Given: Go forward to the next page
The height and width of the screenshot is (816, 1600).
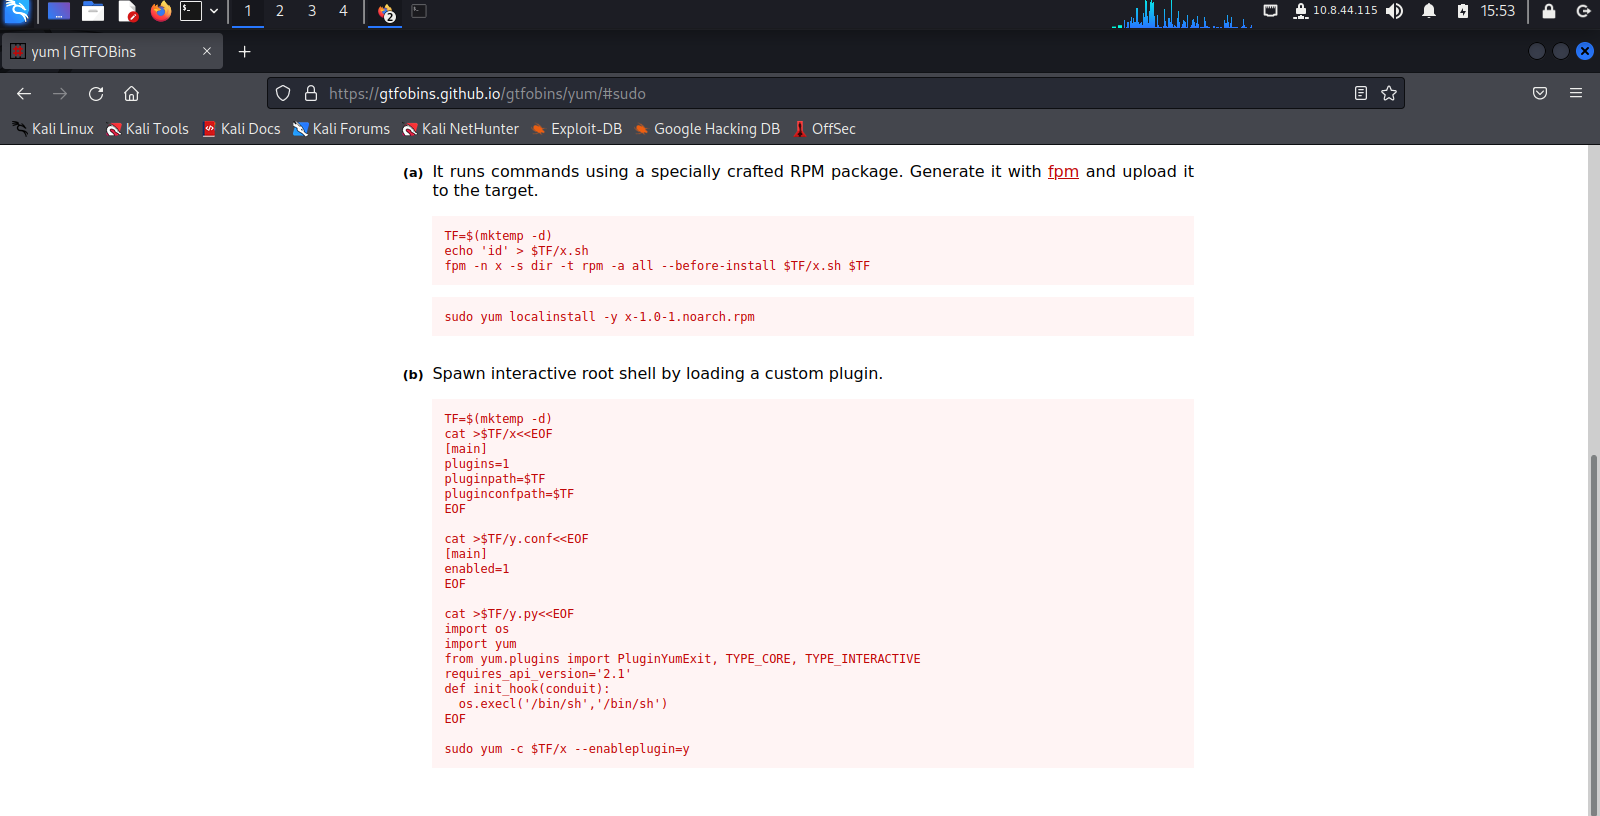Looking at the screenshot, I should point(60,93).
